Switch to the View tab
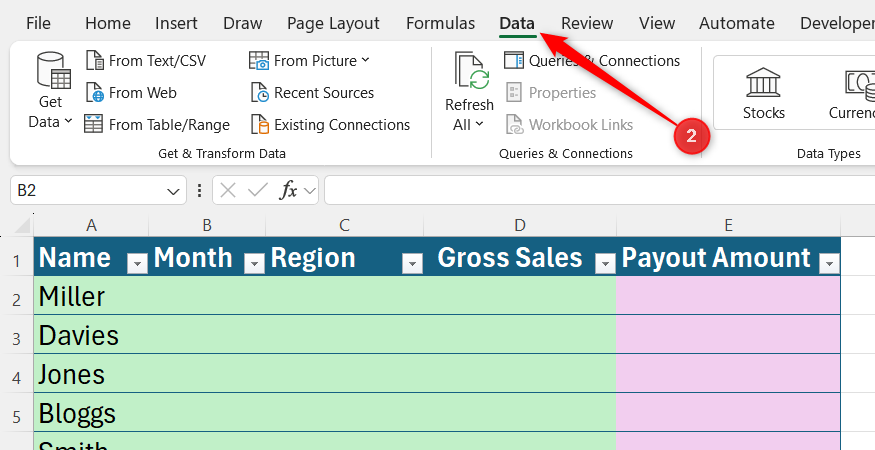 click(657, 23)
